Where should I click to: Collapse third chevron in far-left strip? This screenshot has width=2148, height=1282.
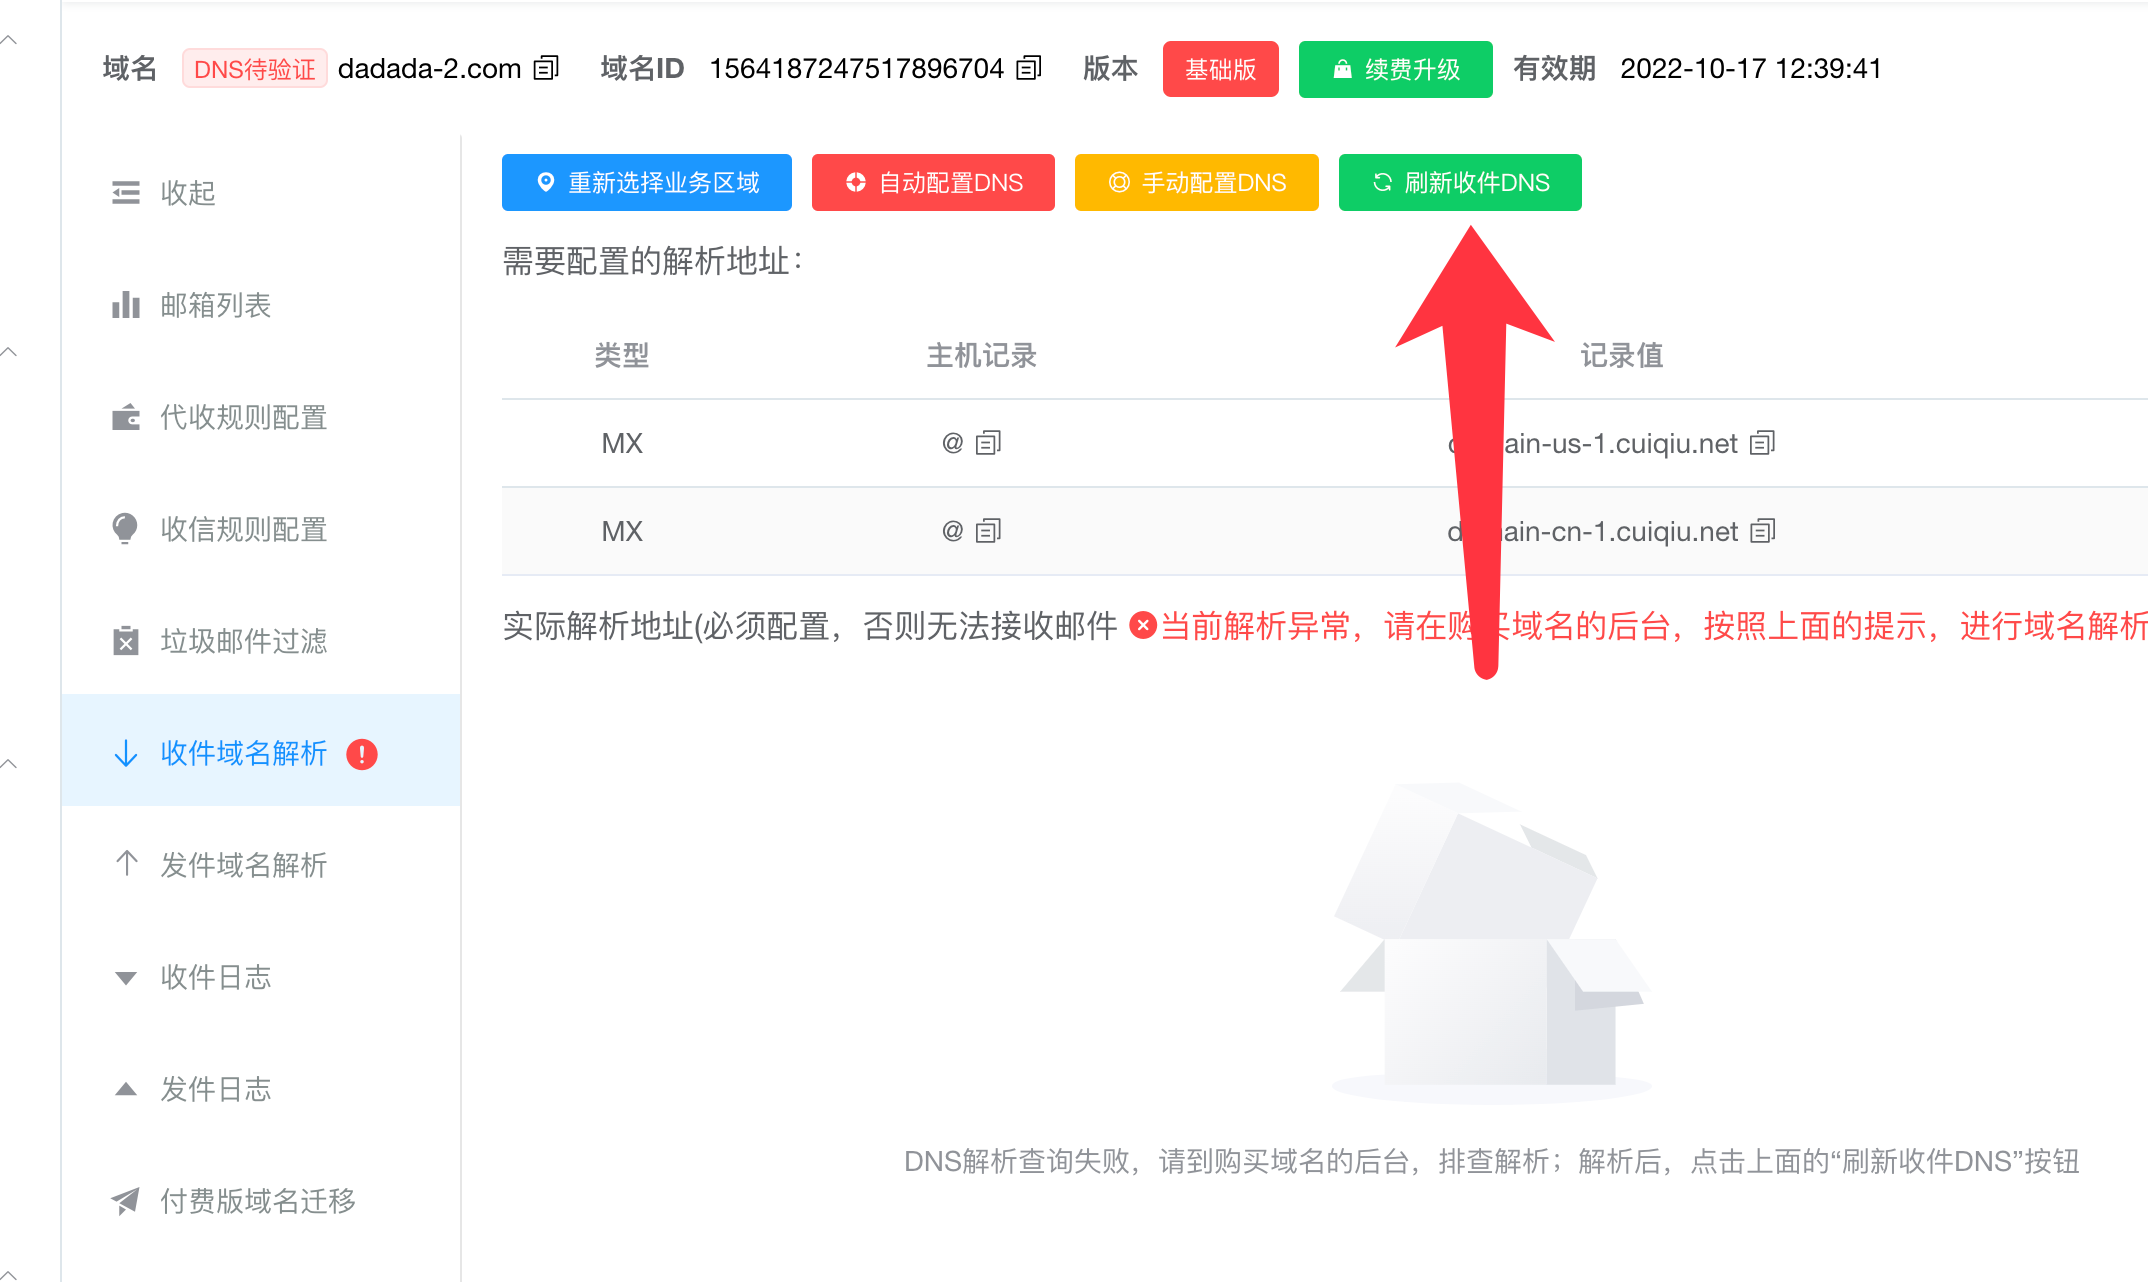coord(9,765)
